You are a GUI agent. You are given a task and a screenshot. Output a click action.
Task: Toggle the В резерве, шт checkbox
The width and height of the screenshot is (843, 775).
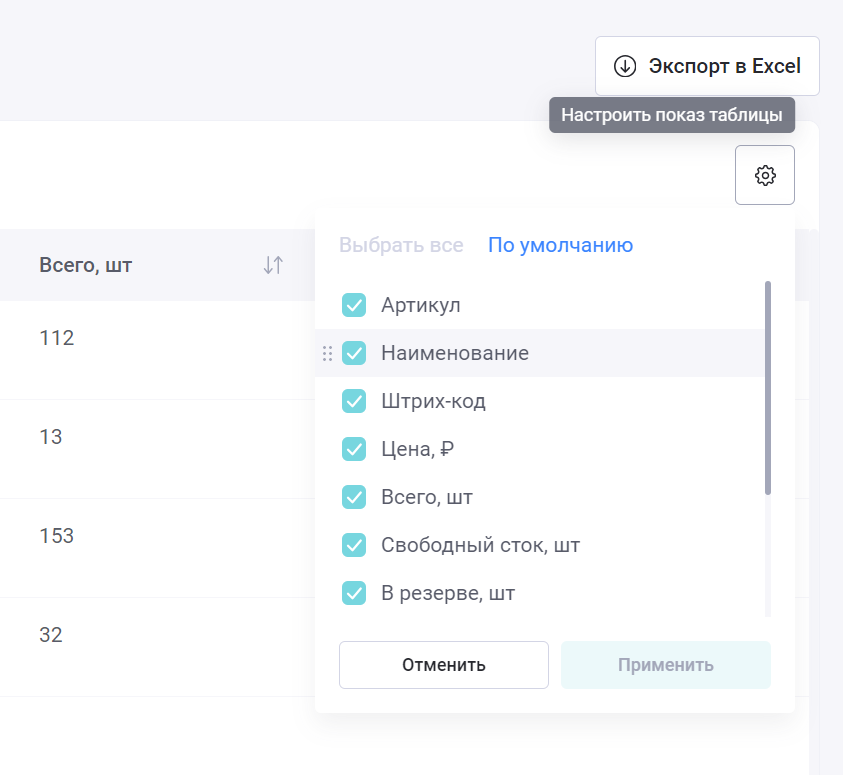point(354,593)
